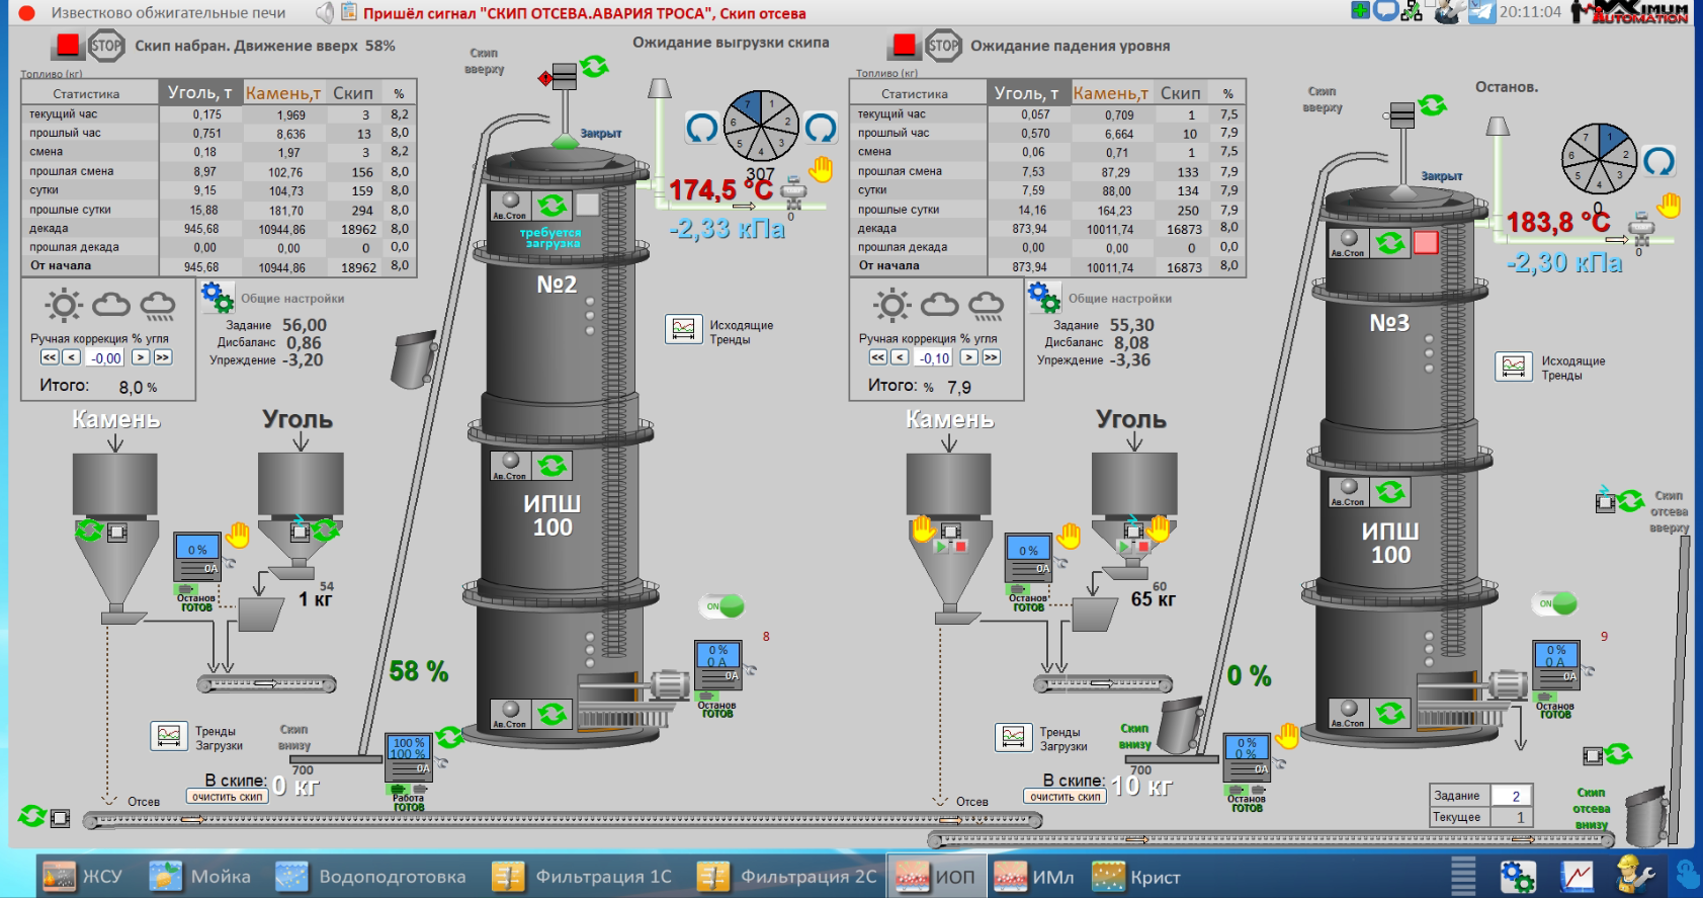The height and width of the screenshot is (898, 1703).
Task: Open the striped list icon in bottom bar
Action: (1462, 876)
